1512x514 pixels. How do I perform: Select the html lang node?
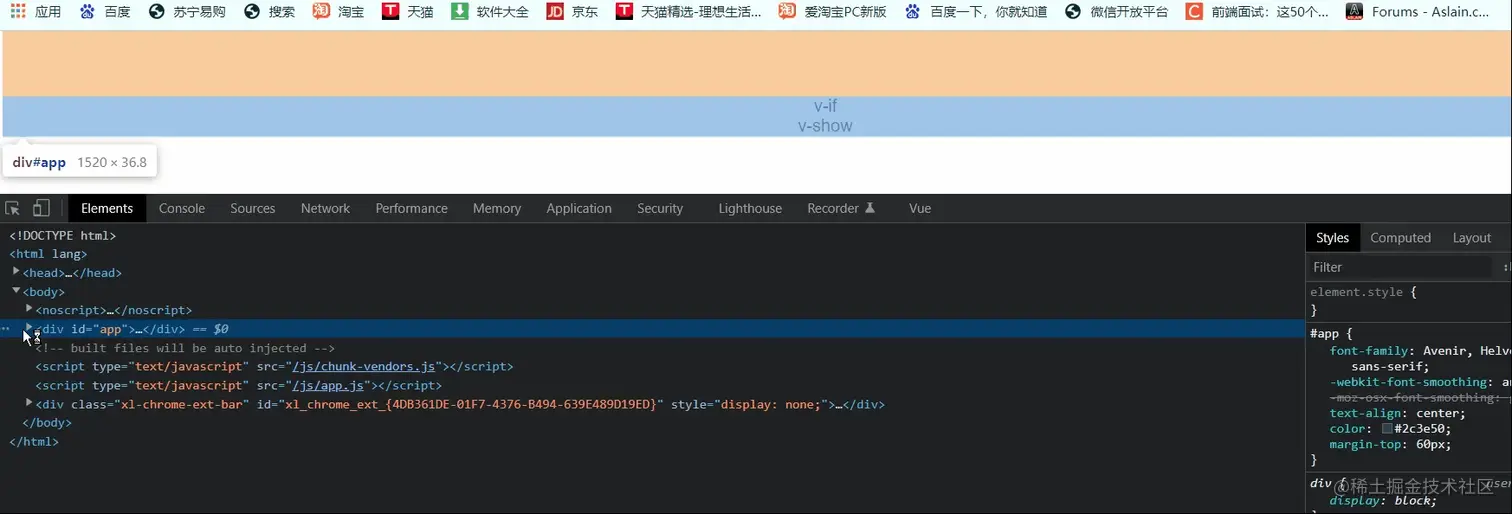point(48,254)
